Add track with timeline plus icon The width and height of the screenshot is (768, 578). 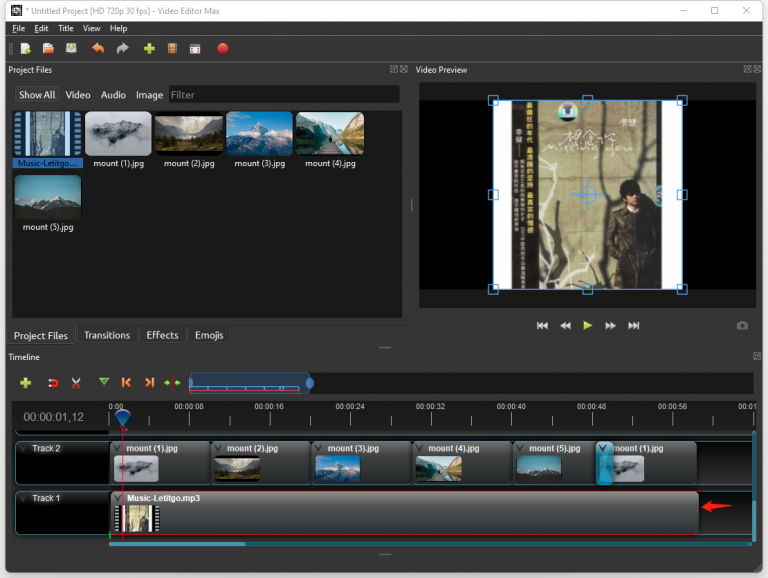point(25,382)
